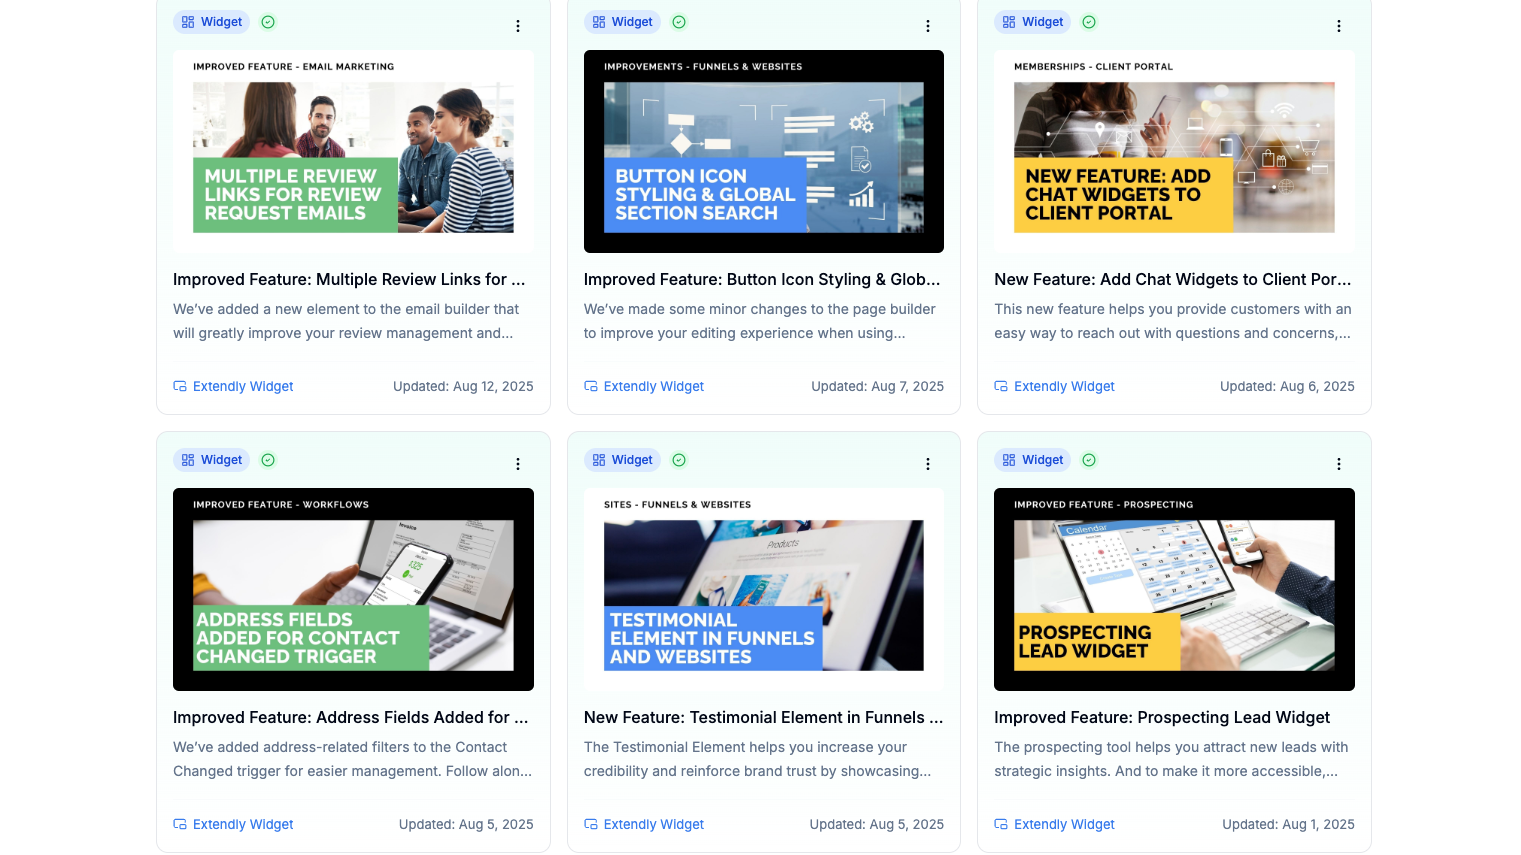This screenshot has width=1521, height=855.
Task: Click green check status icon on Multiple Review card
Action: click(x=268, y=22)
